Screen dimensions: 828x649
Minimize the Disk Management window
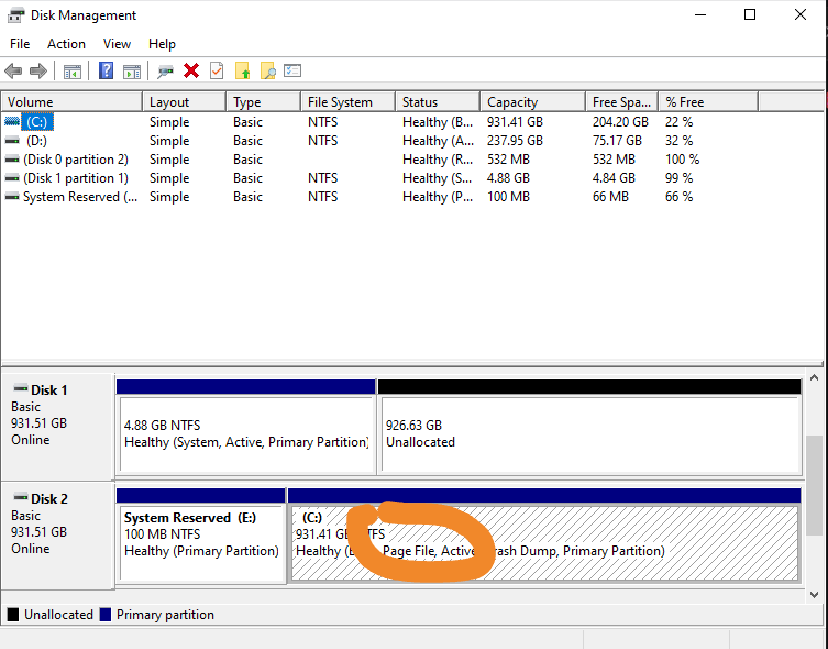(700, 15)
